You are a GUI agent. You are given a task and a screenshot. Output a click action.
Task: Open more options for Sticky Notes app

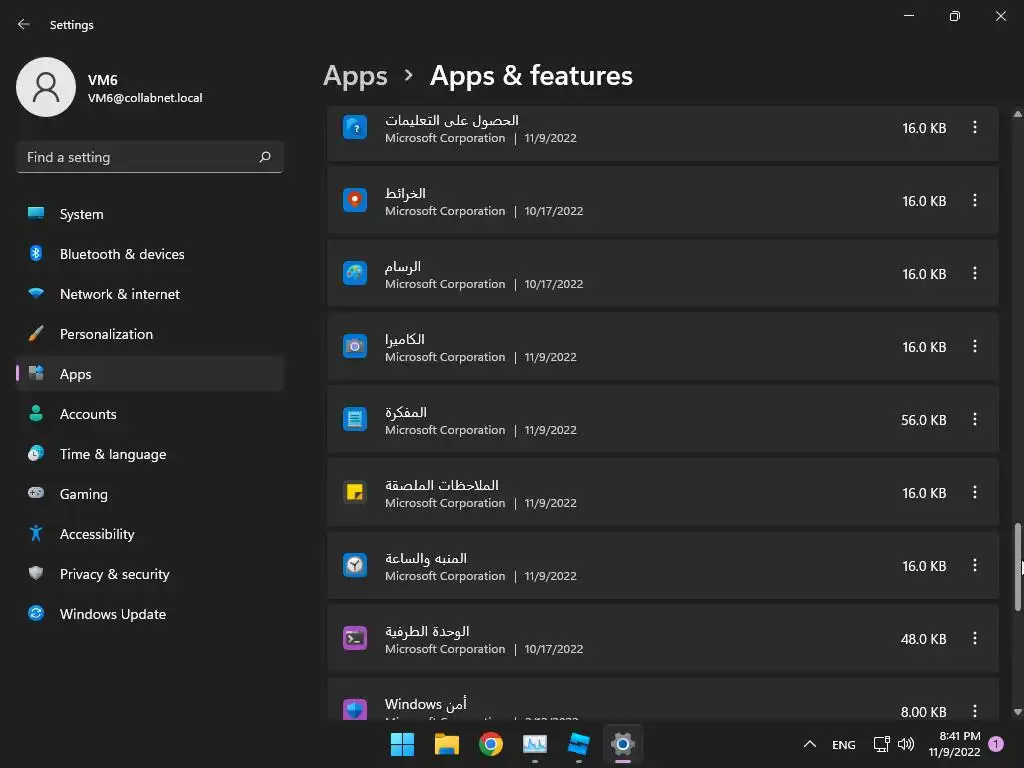coord(974,492)
